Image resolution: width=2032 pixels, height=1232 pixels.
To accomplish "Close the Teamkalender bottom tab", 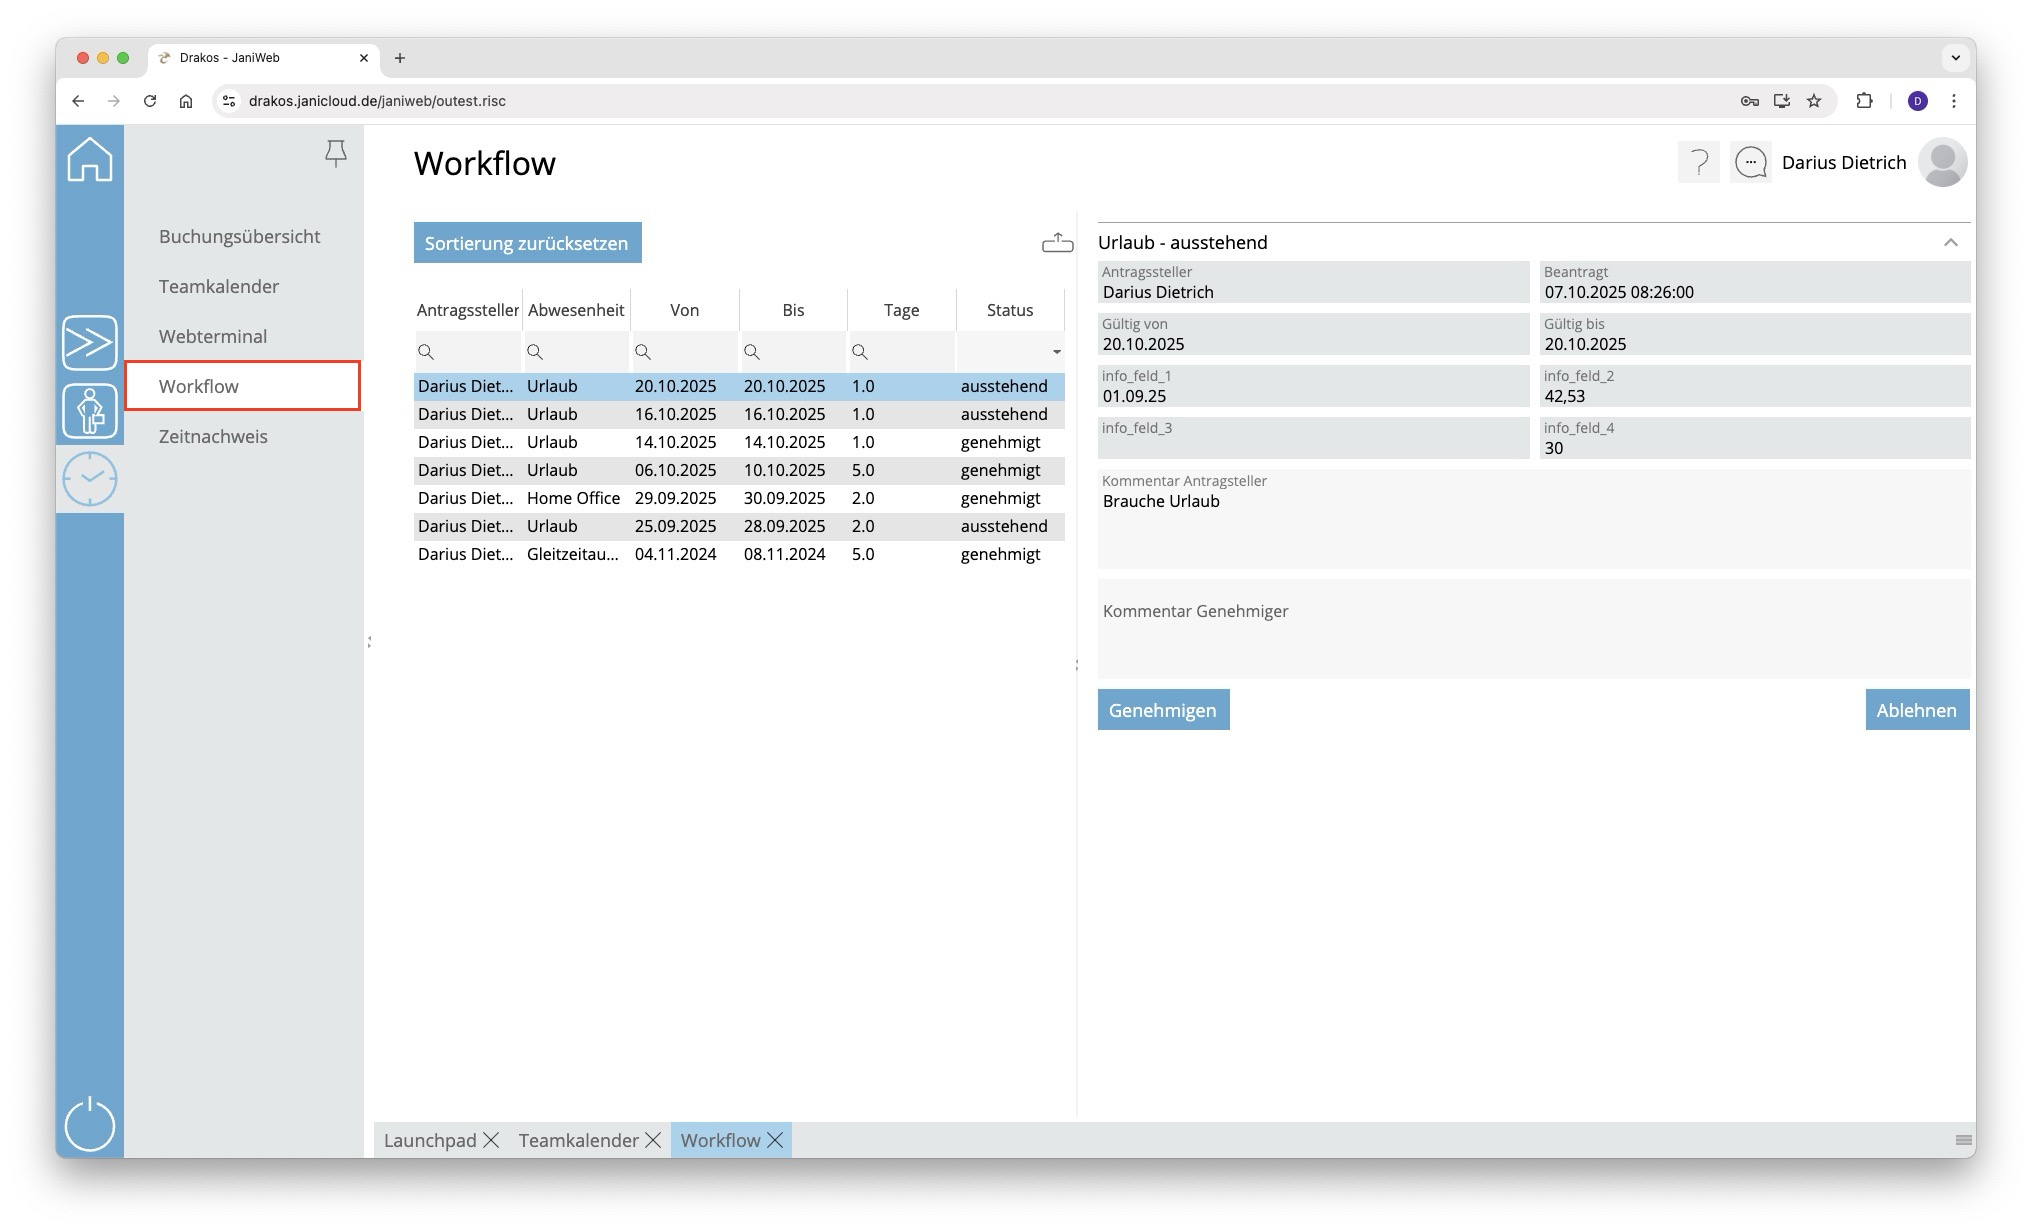I will tap(653, 1140).
